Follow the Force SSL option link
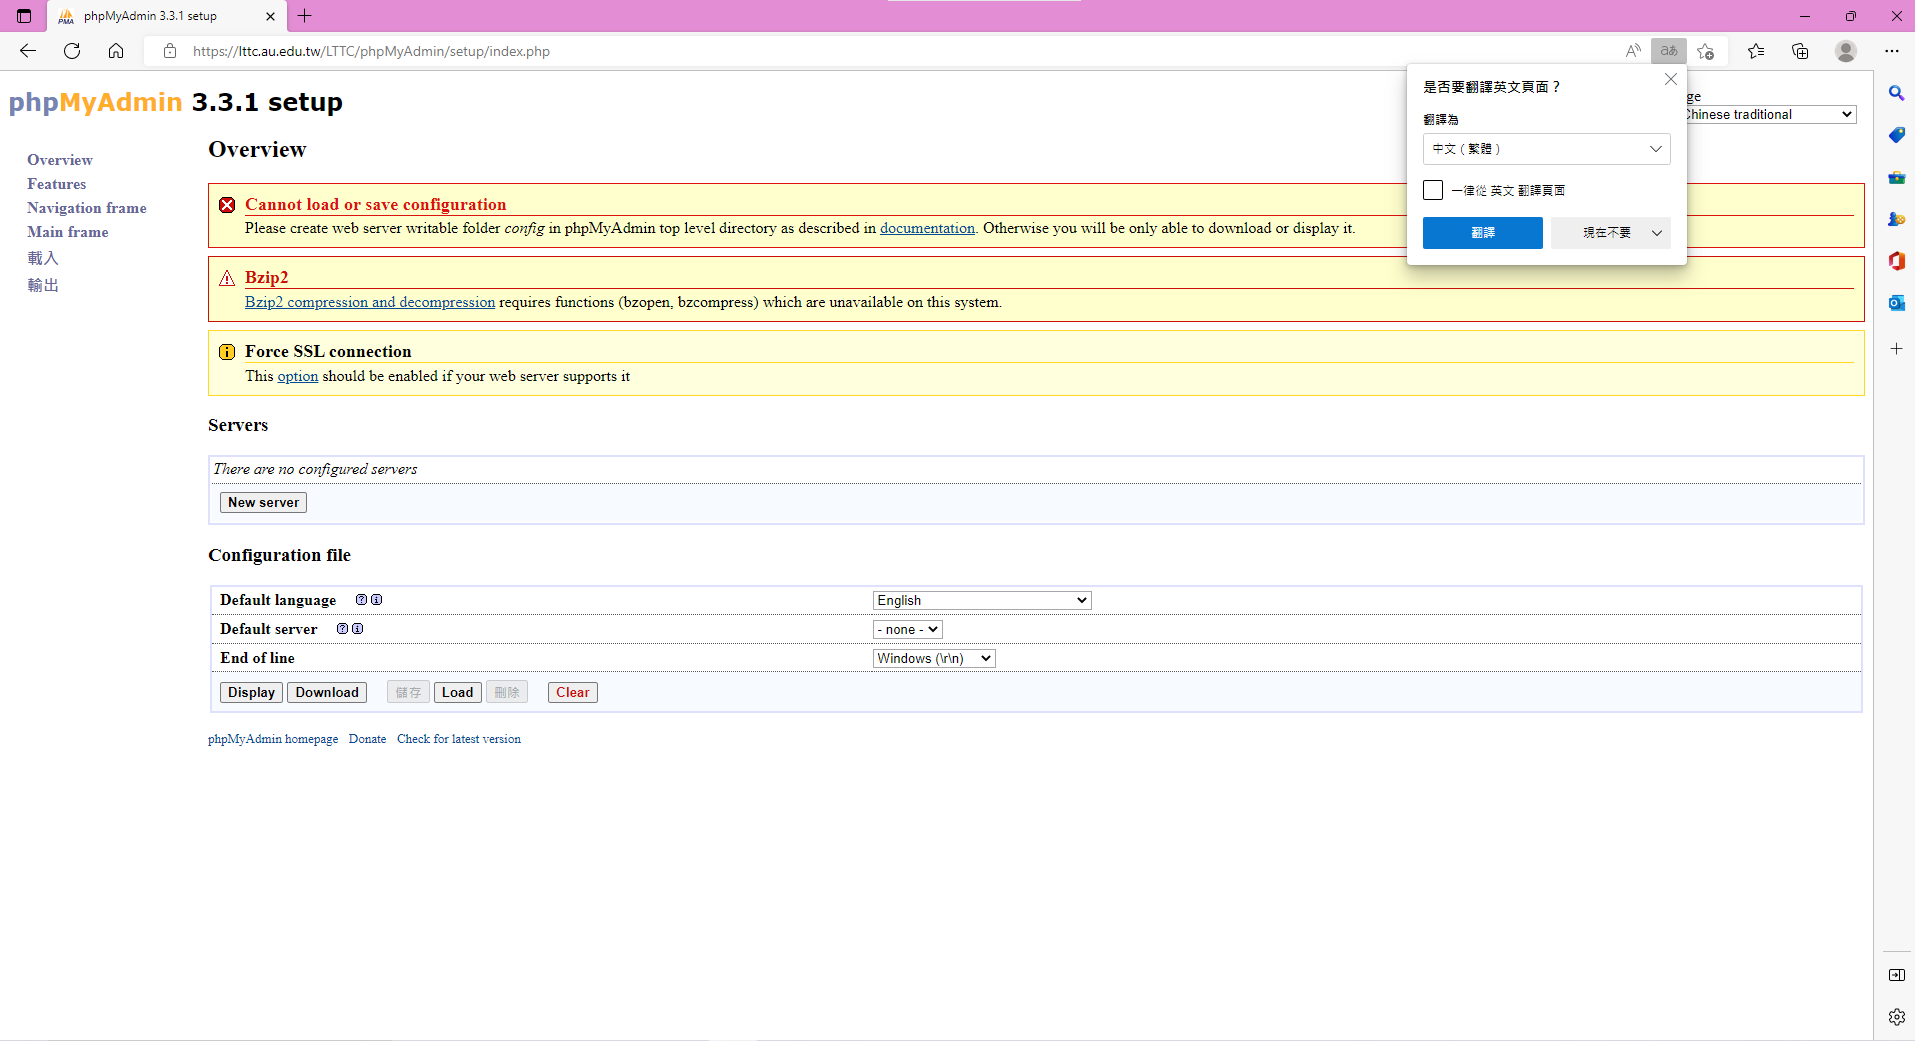 [298, 376]
